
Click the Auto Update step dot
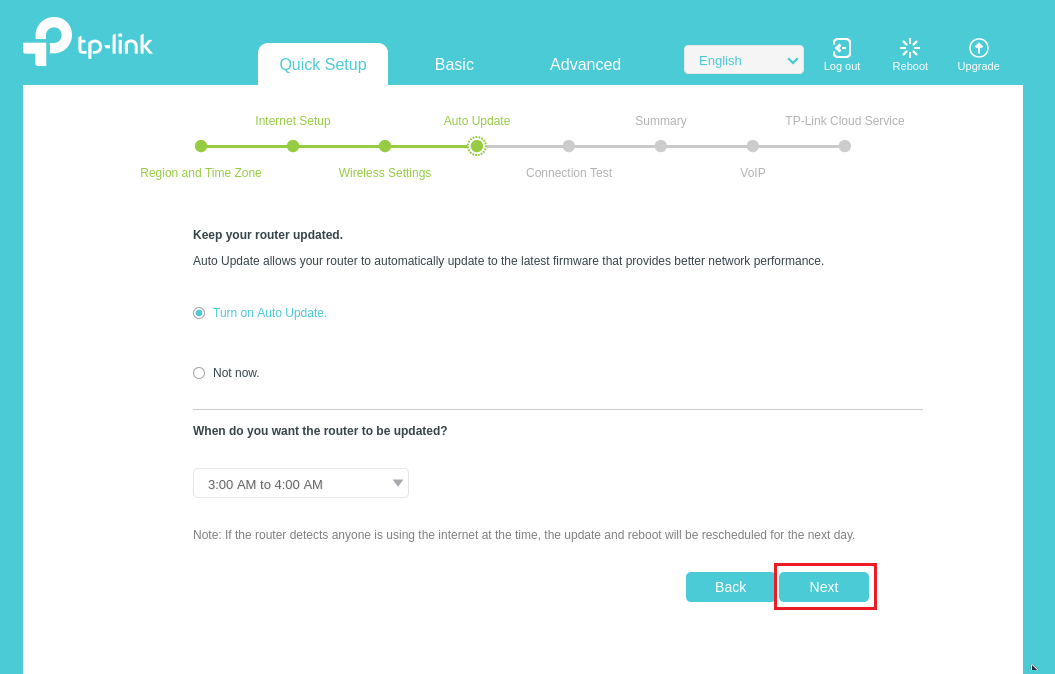(477, 146)
